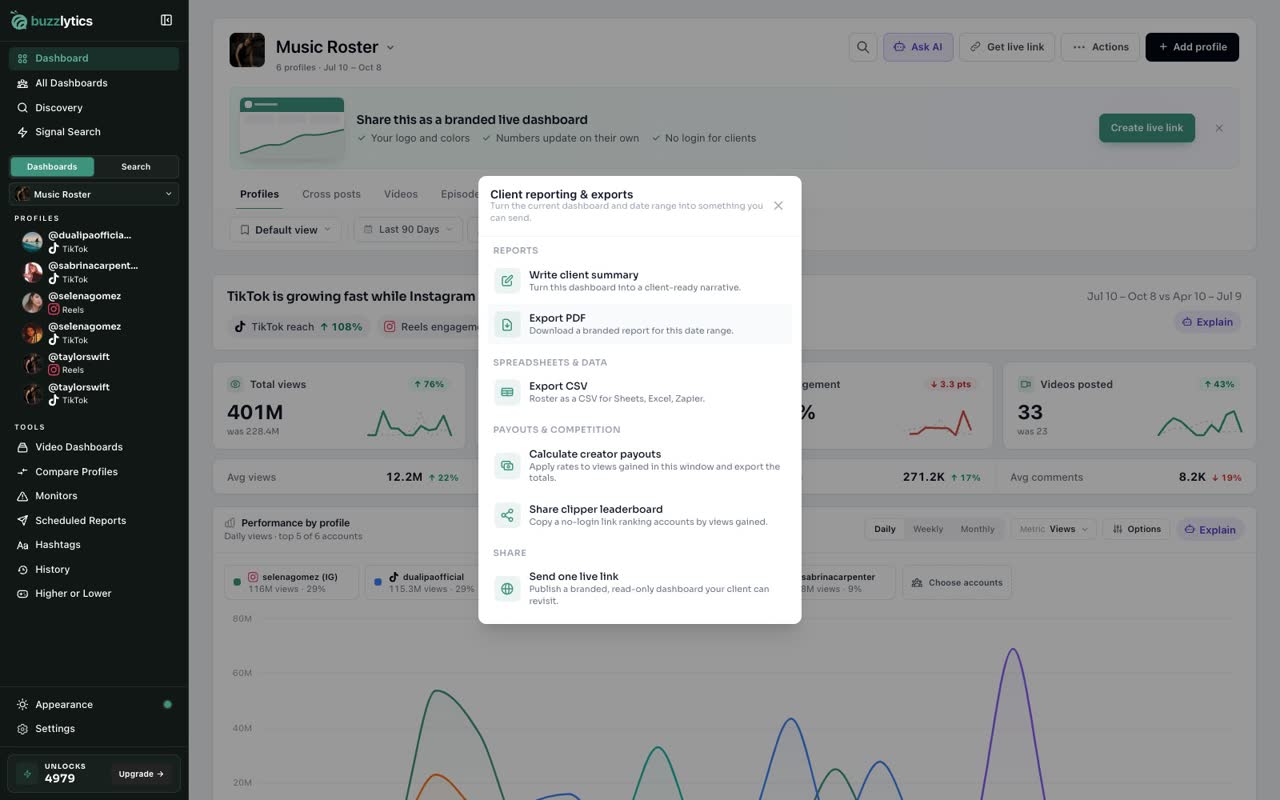Image resolution: width=1280 pixels, height=800 pixels.
Task: Switch to the Cross posts tab
Action: click(331, 194)
